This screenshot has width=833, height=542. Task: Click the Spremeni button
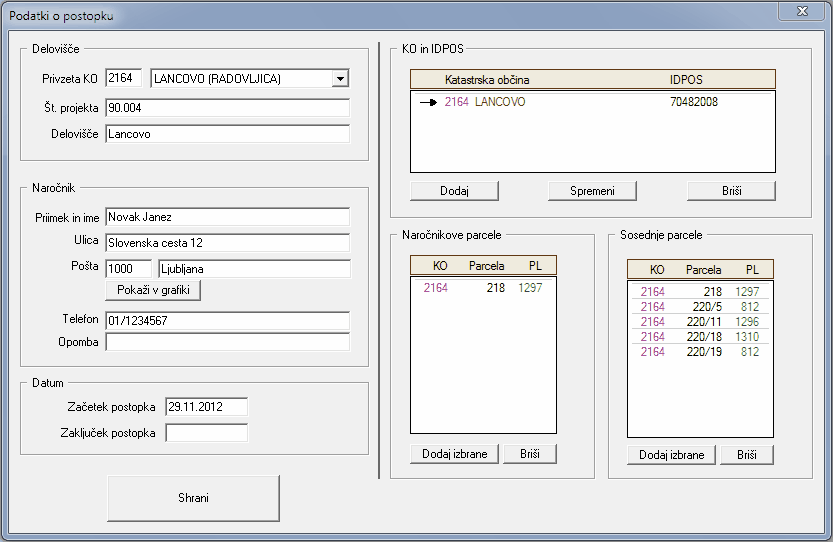coord(592,190)
